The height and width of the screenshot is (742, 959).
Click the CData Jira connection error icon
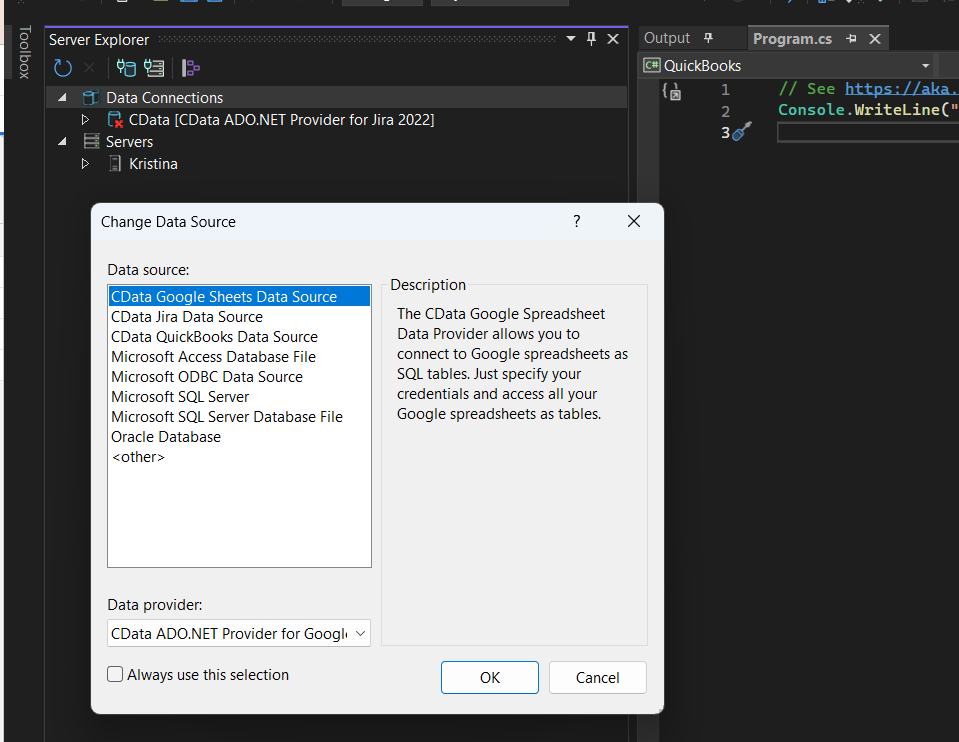pyautogui.click(x=114, y=120)
